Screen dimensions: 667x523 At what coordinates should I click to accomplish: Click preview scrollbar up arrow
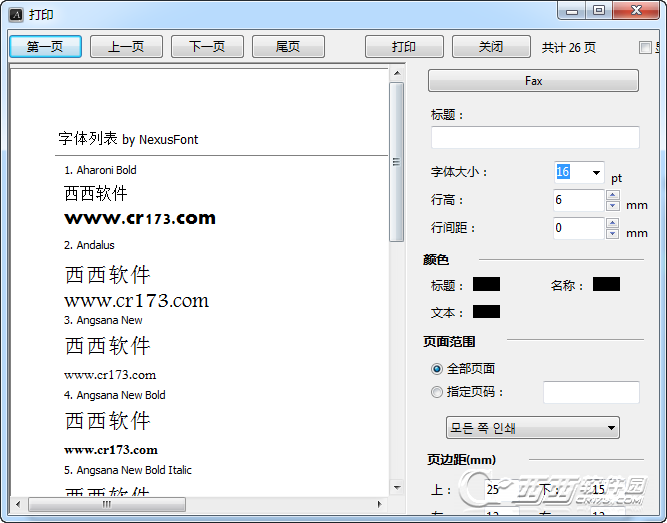397,73
